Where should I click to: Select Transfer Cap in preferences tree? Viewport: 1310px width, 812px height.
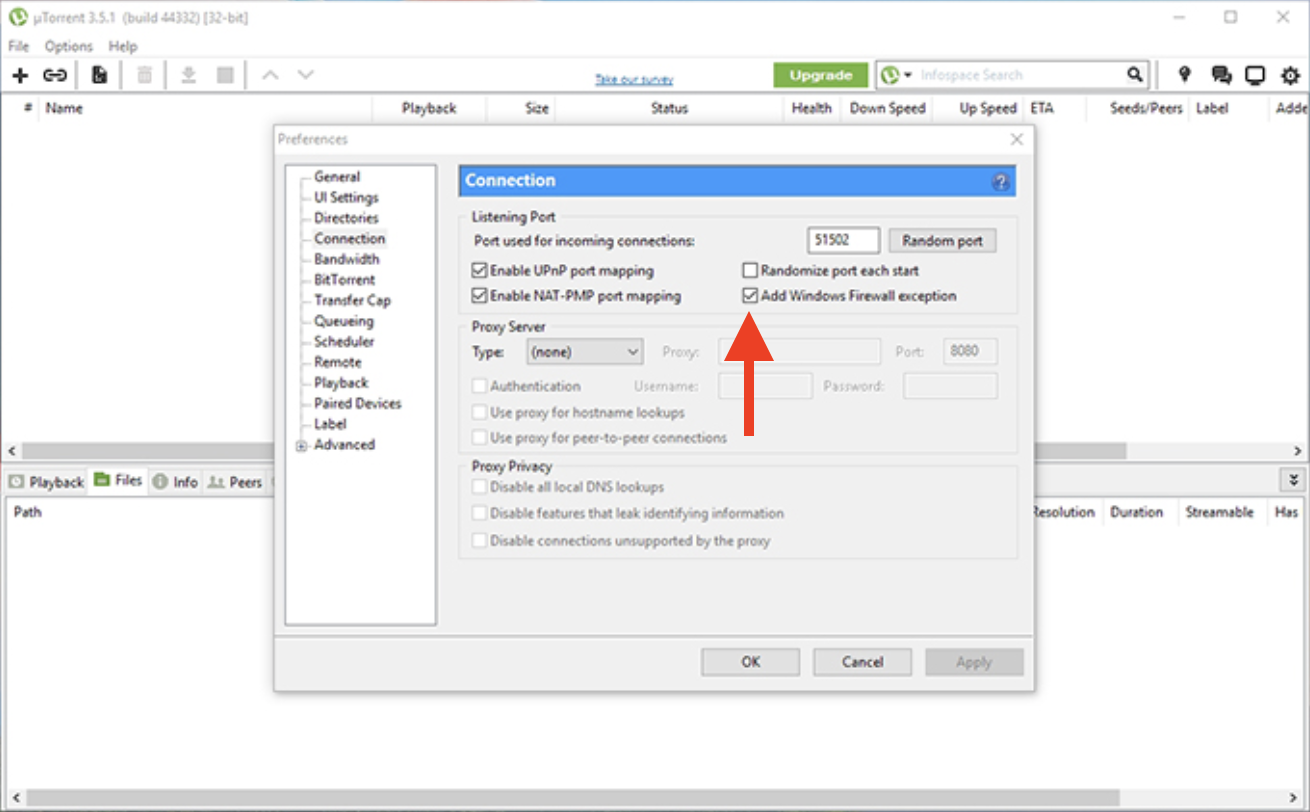click(352, 300)
